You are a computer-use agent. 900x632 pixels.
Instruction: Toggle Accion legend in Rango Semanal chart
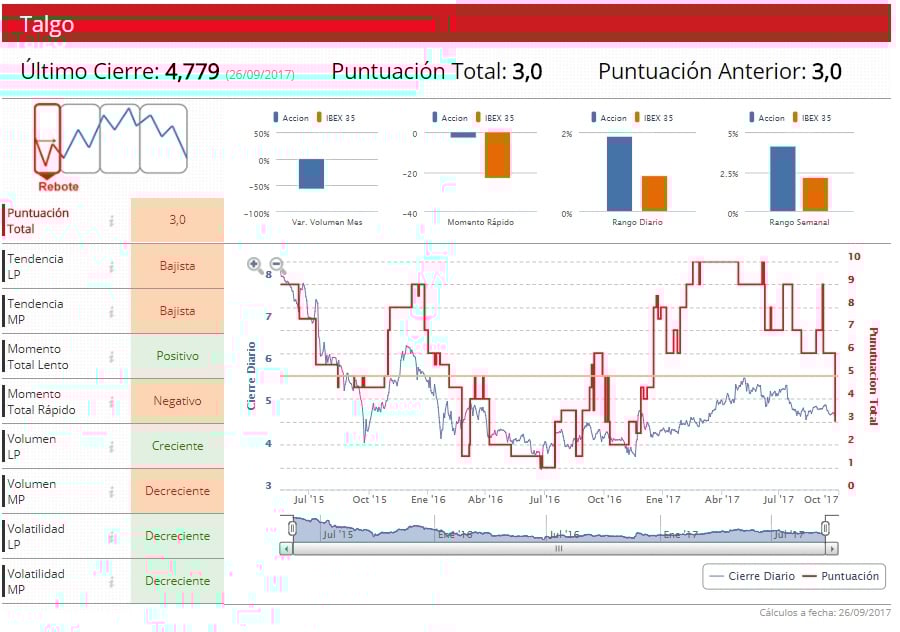[x=767, y=118]
